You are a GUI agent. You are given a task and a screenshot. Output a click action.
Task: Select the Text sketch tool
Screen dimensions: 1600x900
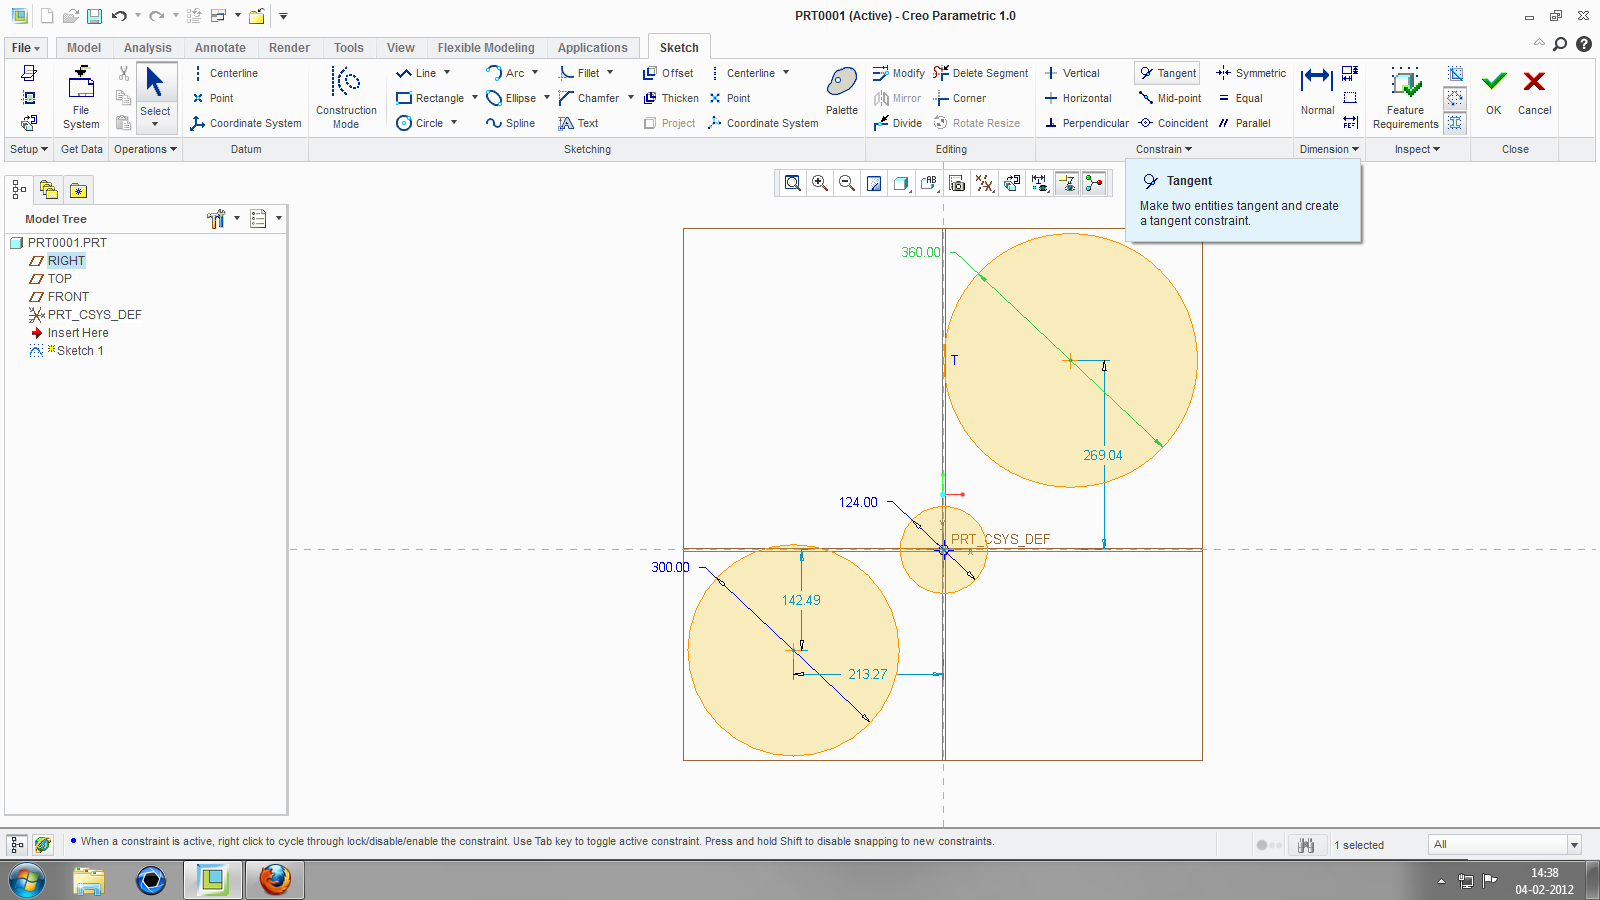coord(579,123)
